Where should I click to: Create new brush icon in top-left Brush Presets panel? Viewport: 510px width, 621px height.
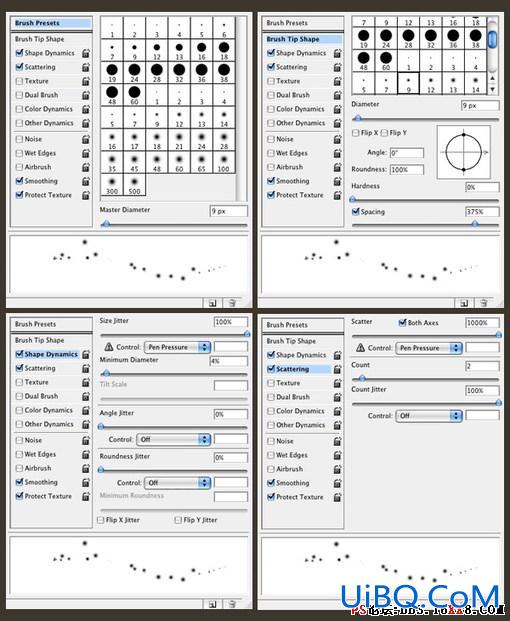pyautogui.click(x=213, y=303)
